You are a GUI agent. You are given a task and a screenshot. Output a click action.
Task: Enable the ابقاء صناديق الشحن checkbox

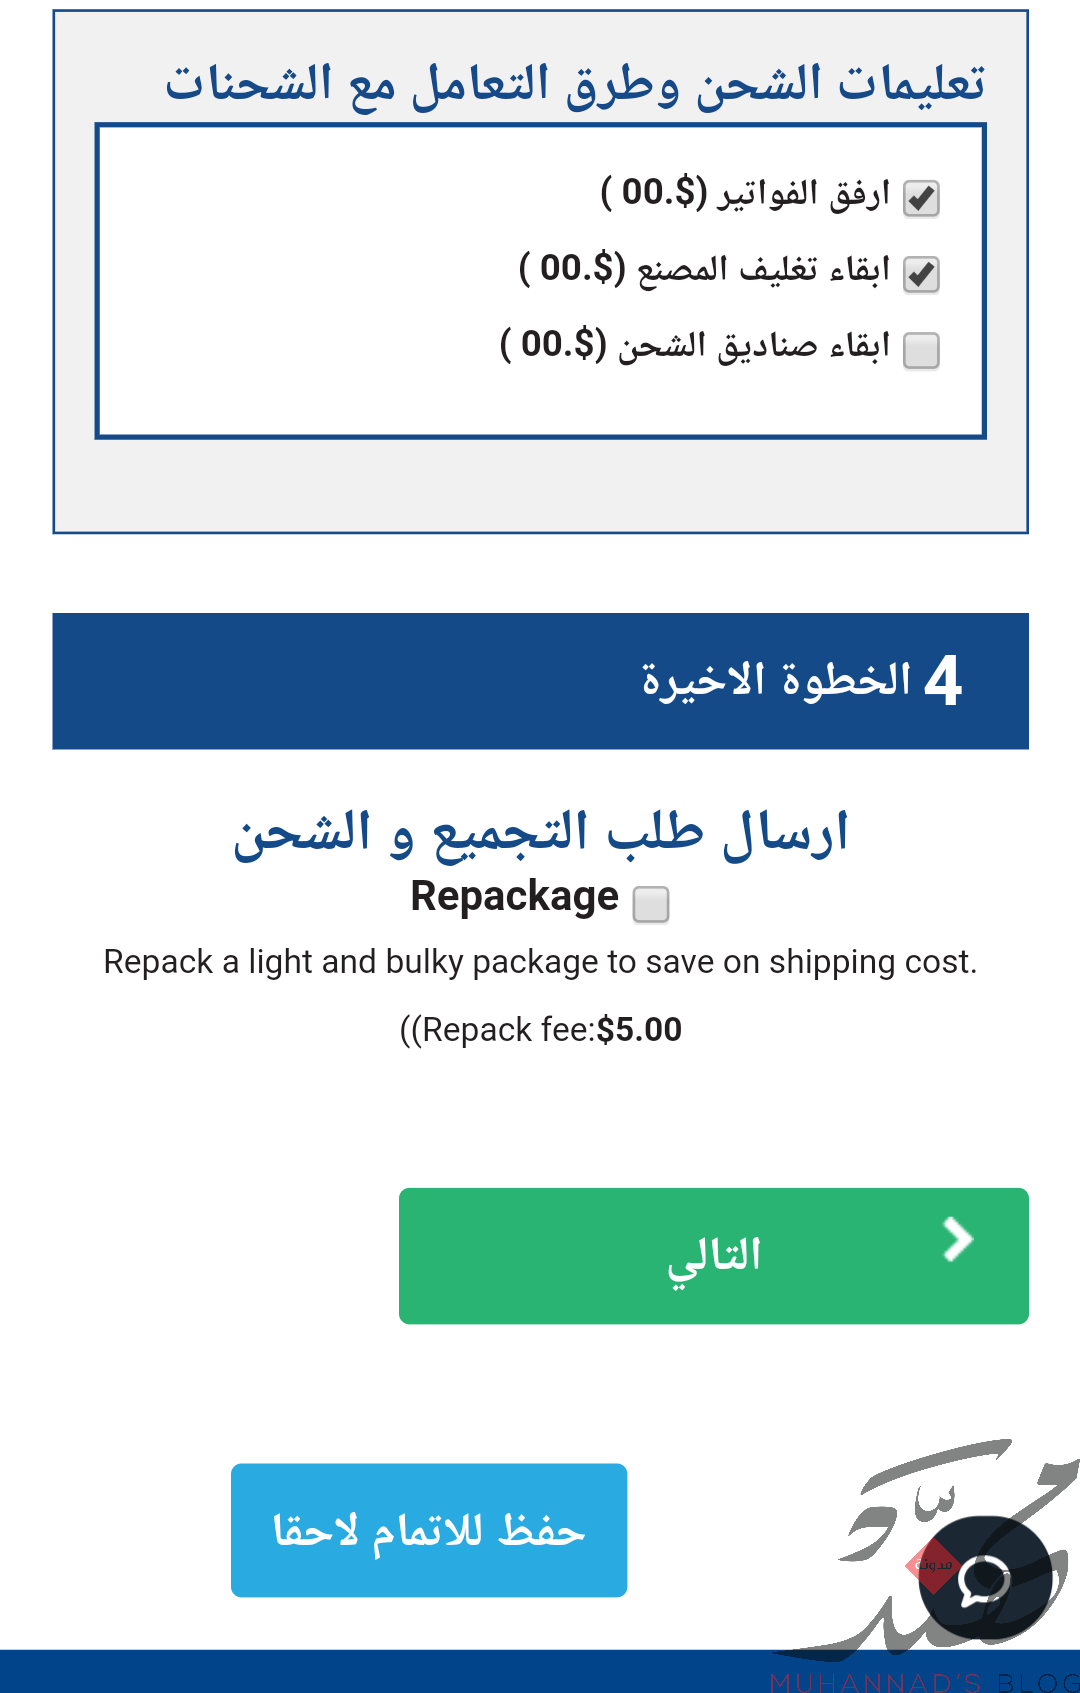click(x=921, y=351)
